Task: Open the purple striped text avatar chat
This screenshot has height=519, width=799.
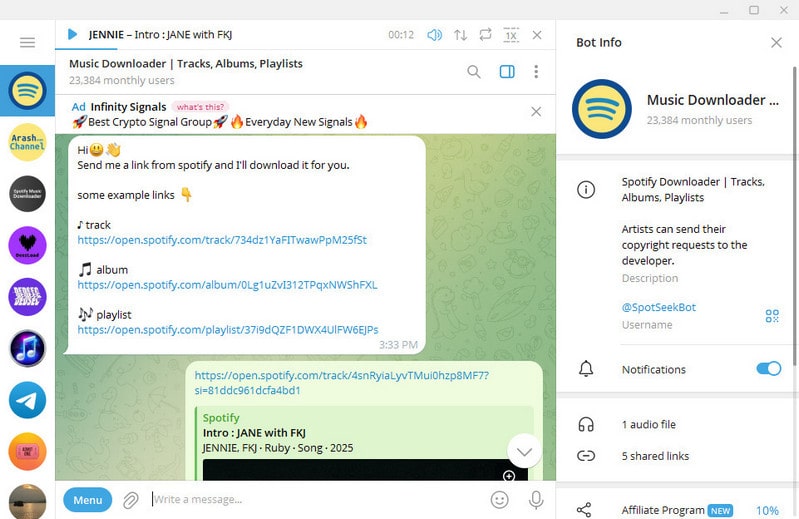Action: tap(28, 297)
